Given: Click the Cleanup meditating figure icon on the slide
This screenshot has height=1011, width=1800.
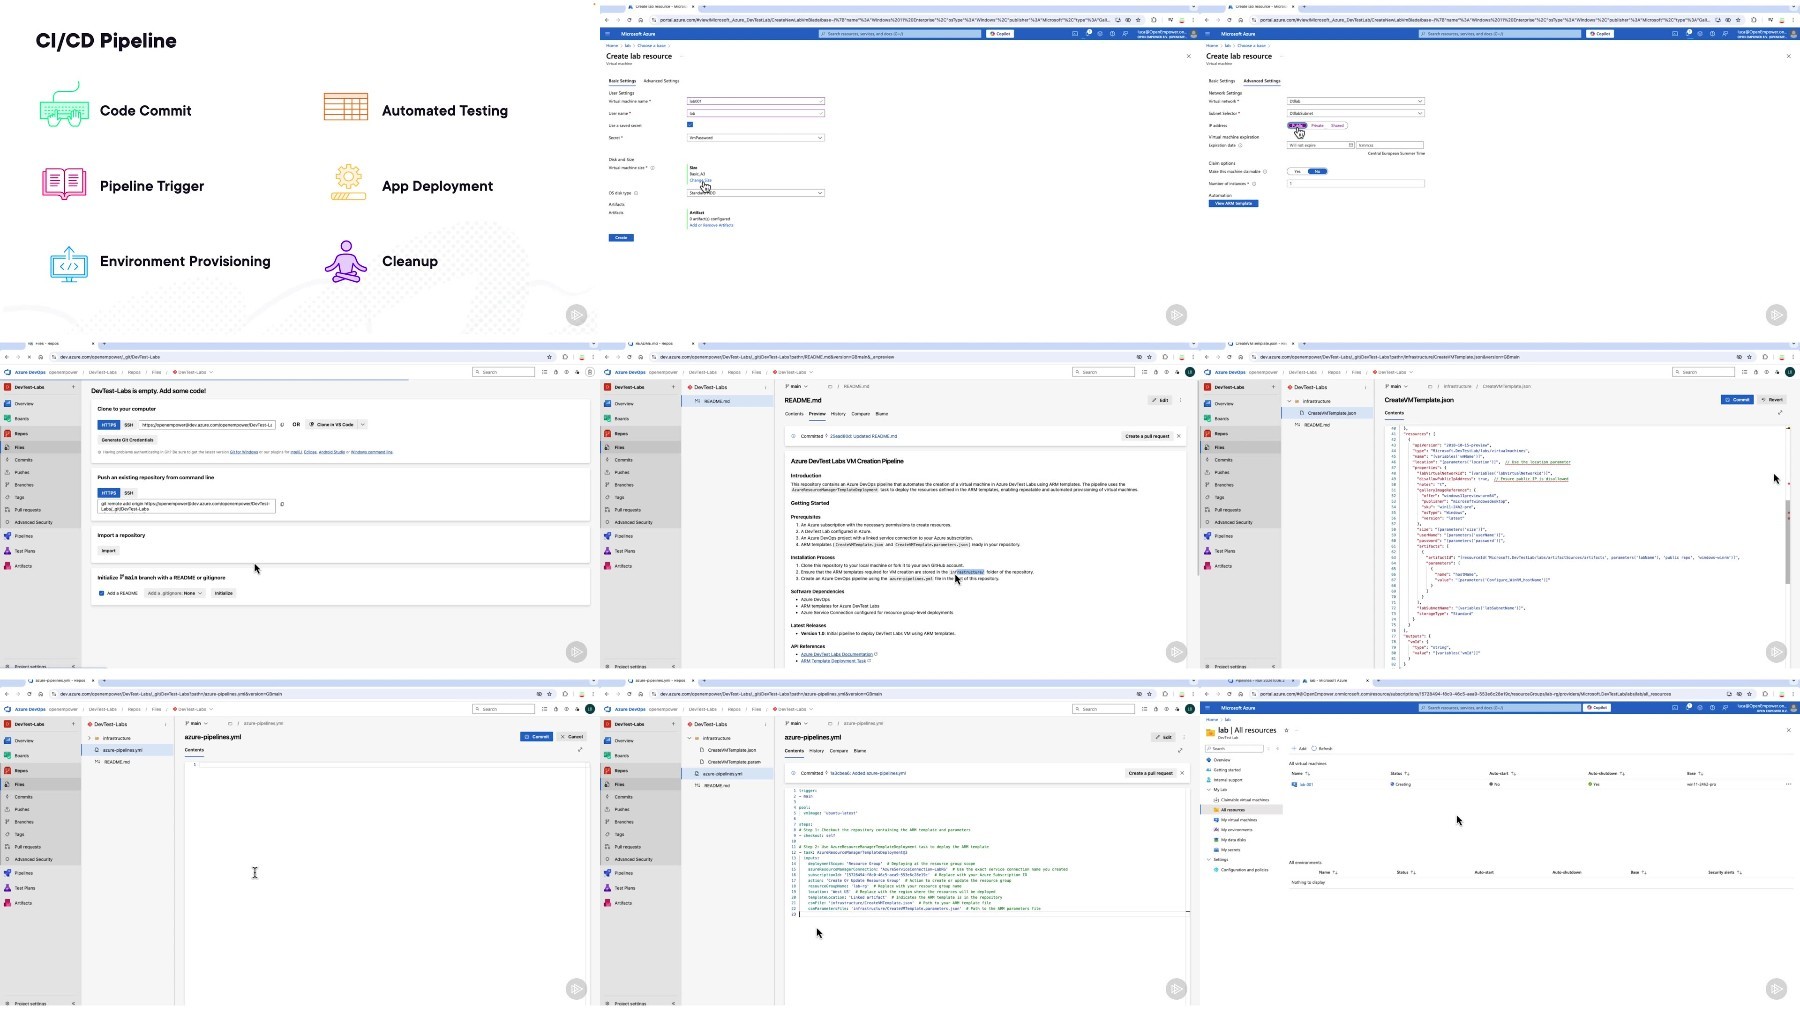Looking at the screenshot, I should pos(346,261).
